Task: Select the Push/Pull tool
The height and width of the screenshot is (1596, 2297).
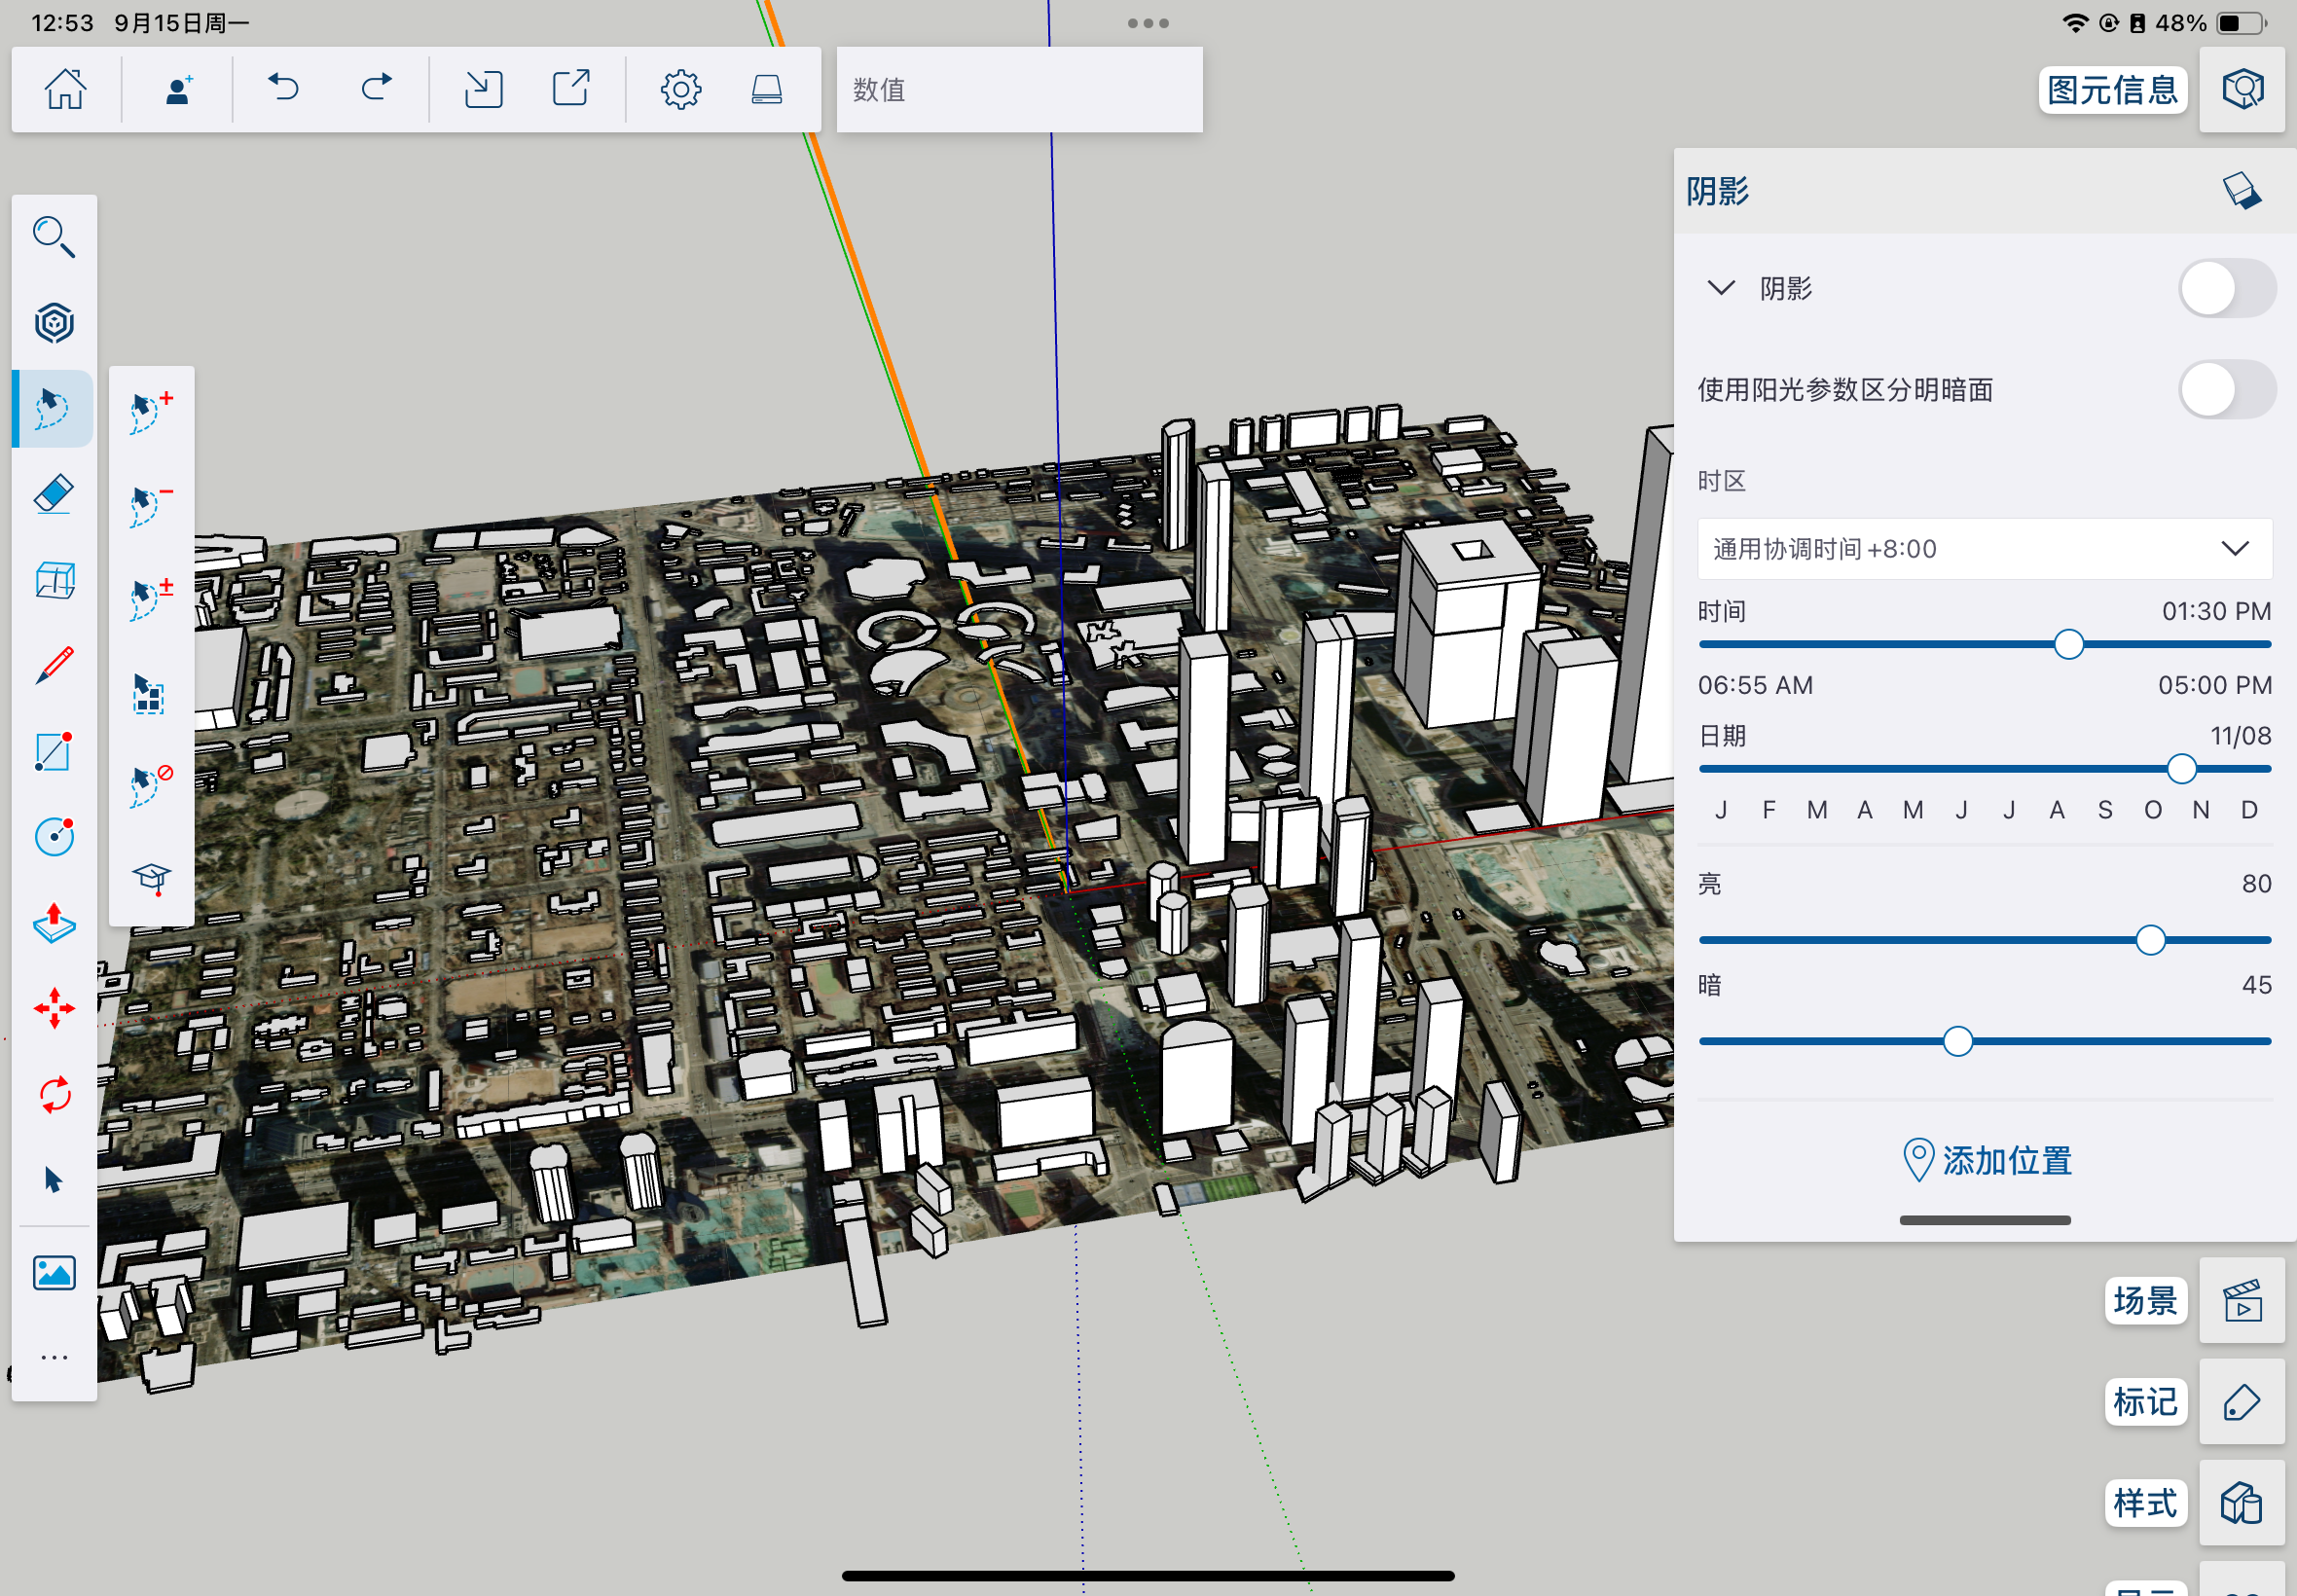Action: (54, 923)
